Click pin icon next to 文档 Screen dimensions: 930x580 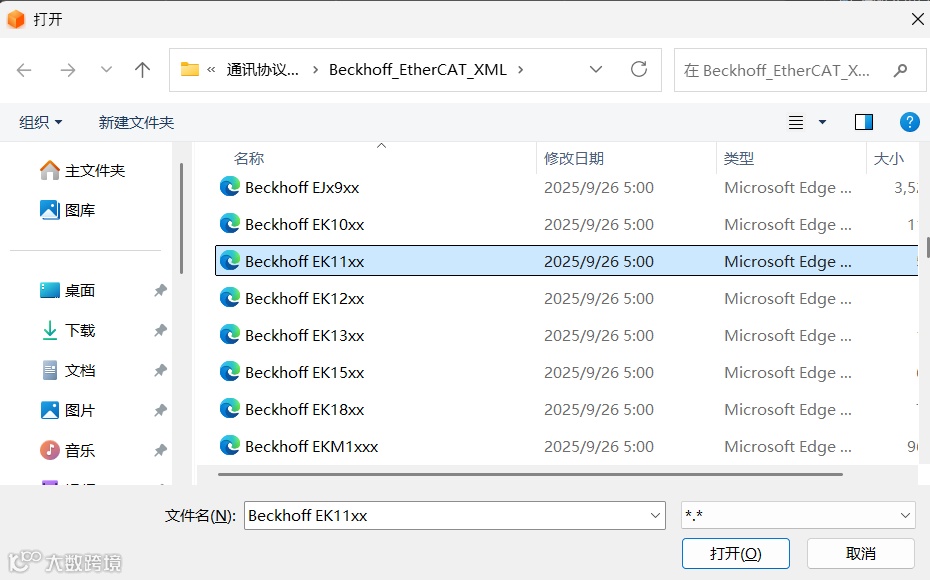[160, 371]
